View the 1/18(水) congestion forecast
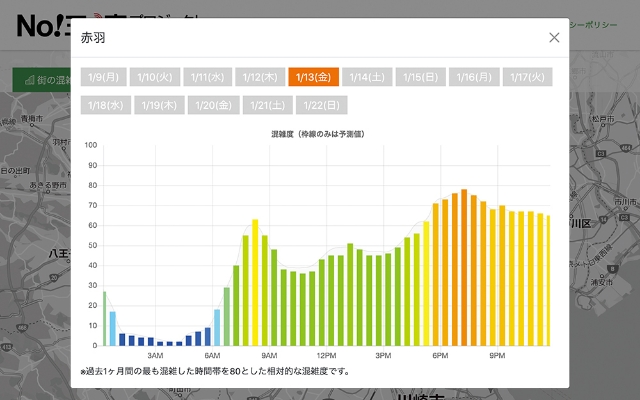This screenshot has height=400, width=640. tap(105, 104)
